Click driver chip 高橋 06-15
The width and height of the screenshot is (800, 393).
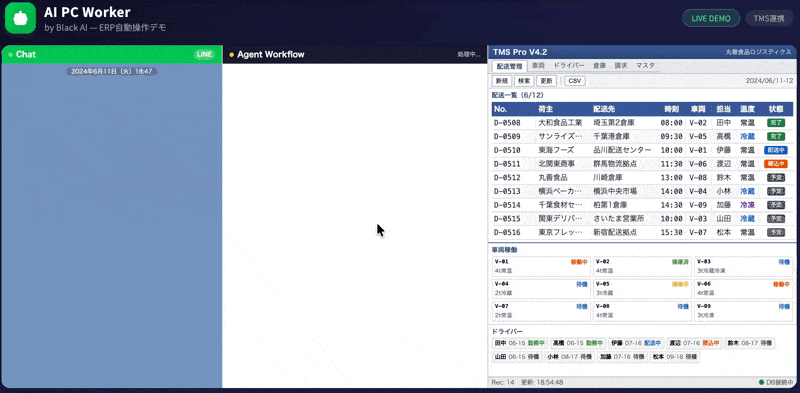pos(578,343)
